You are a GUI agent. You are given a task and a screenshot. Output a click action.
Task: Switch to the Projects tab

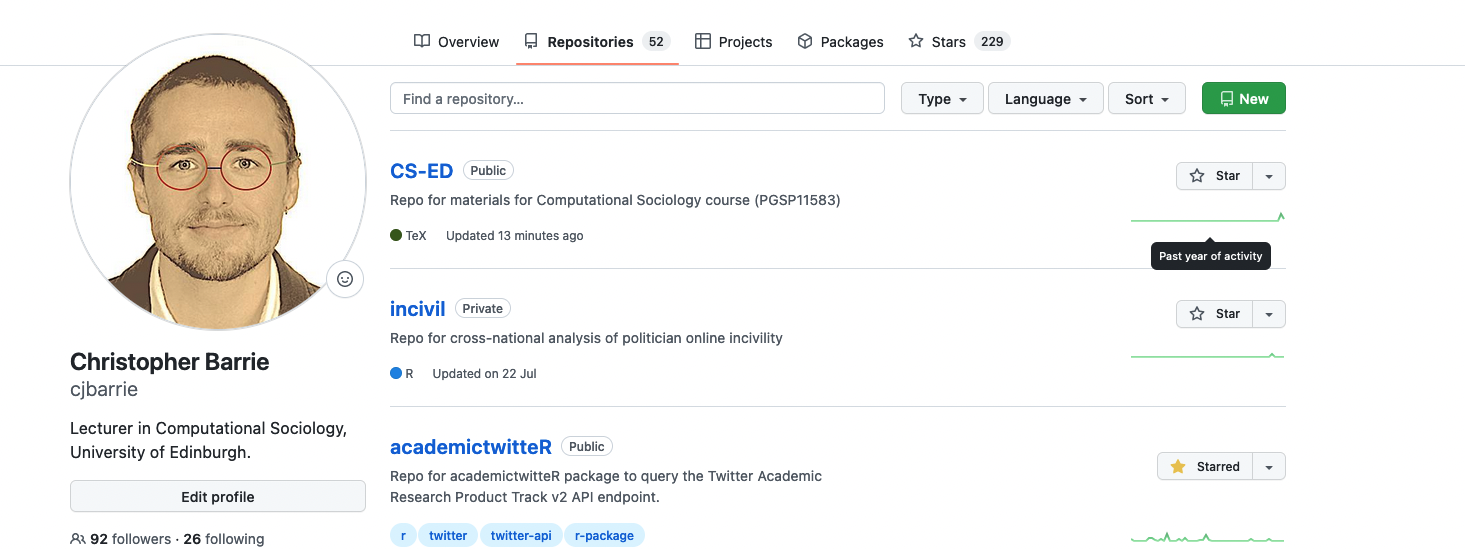coord(733,42)
